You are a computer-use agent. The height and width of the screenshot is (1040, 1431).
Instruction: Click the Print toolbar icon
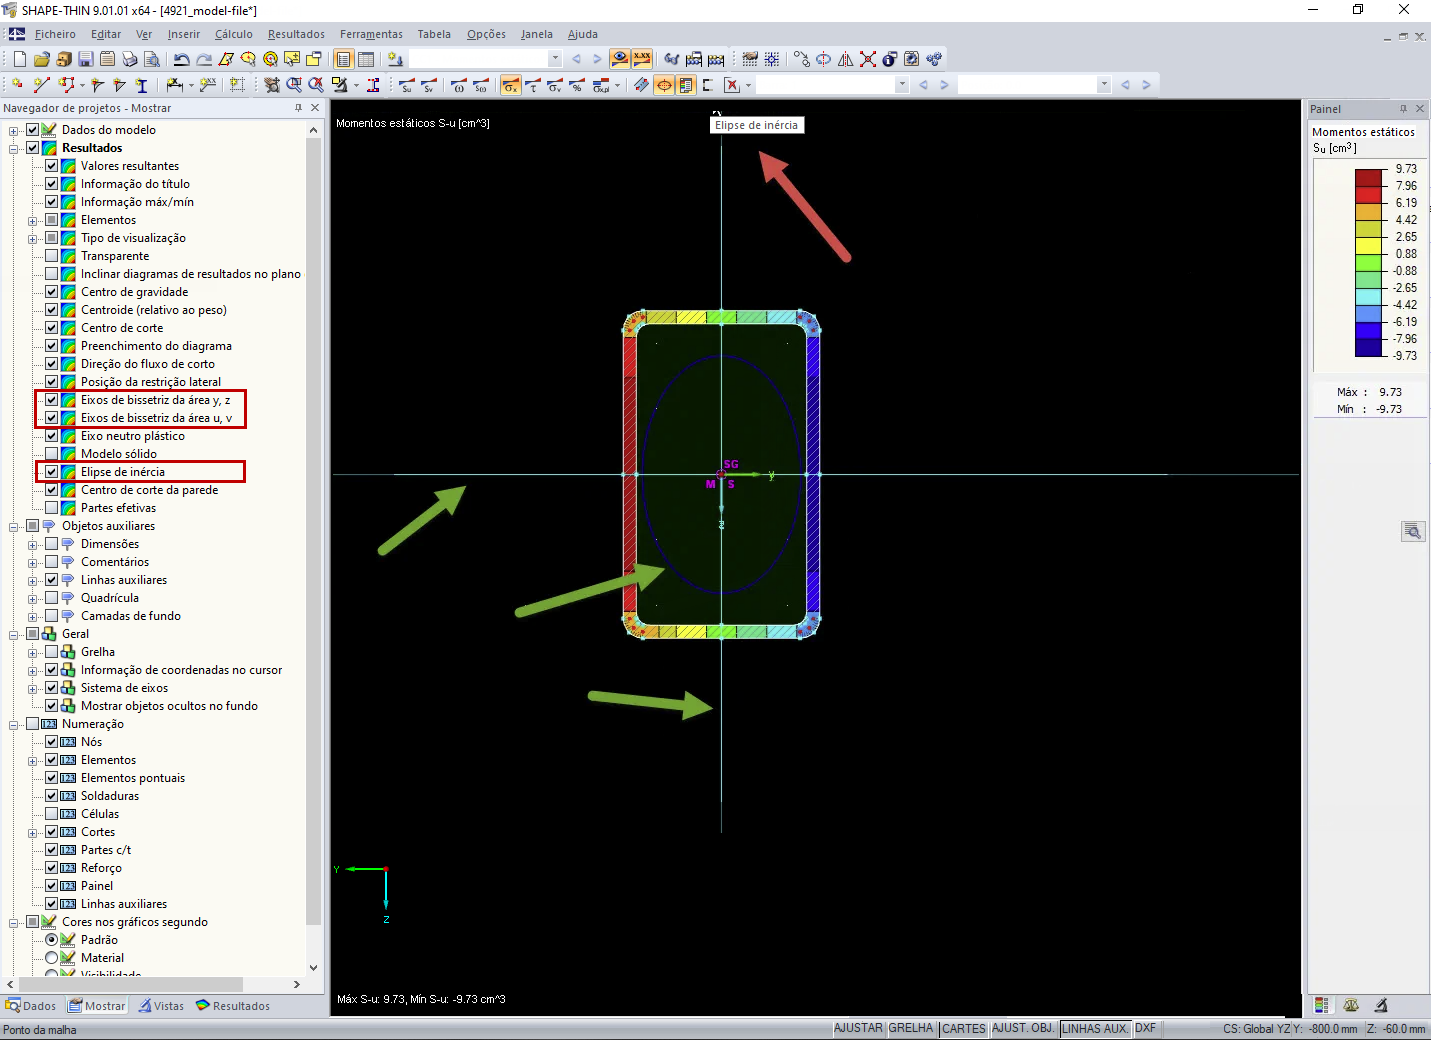click(129, 59)
